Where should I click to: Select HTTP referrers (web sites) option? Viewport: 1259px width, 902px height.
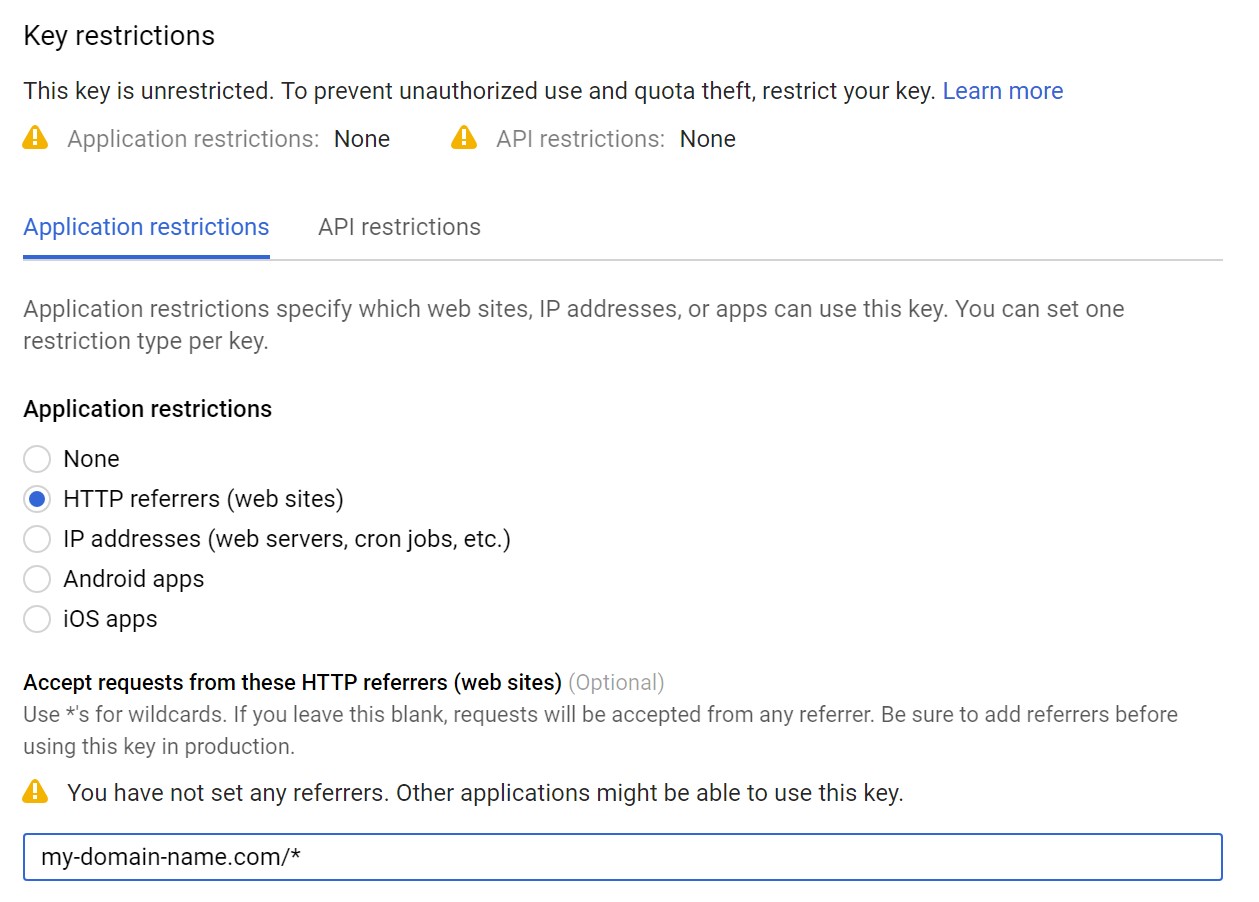[37, 499]
